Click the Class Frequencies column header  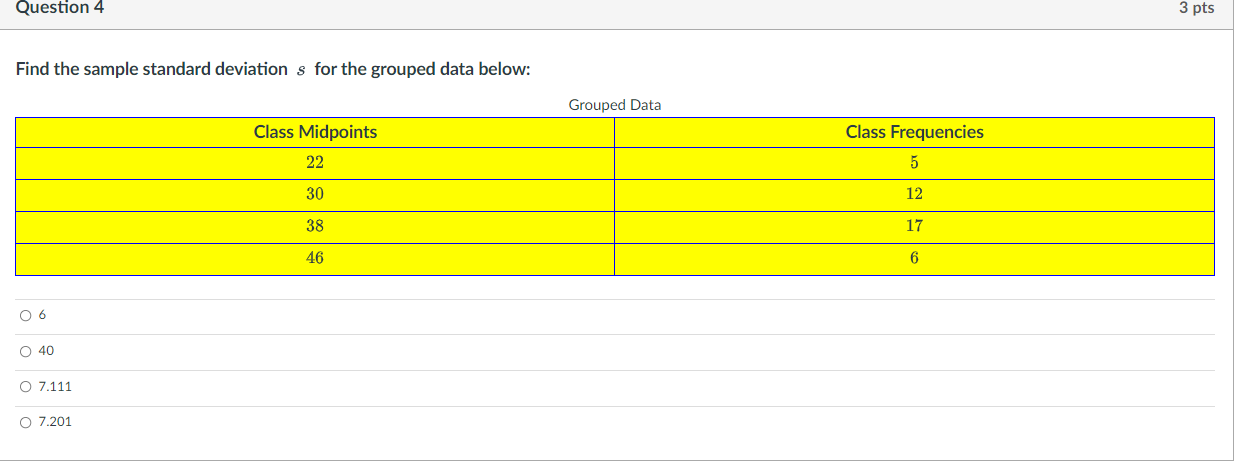(x=914, y=132)
